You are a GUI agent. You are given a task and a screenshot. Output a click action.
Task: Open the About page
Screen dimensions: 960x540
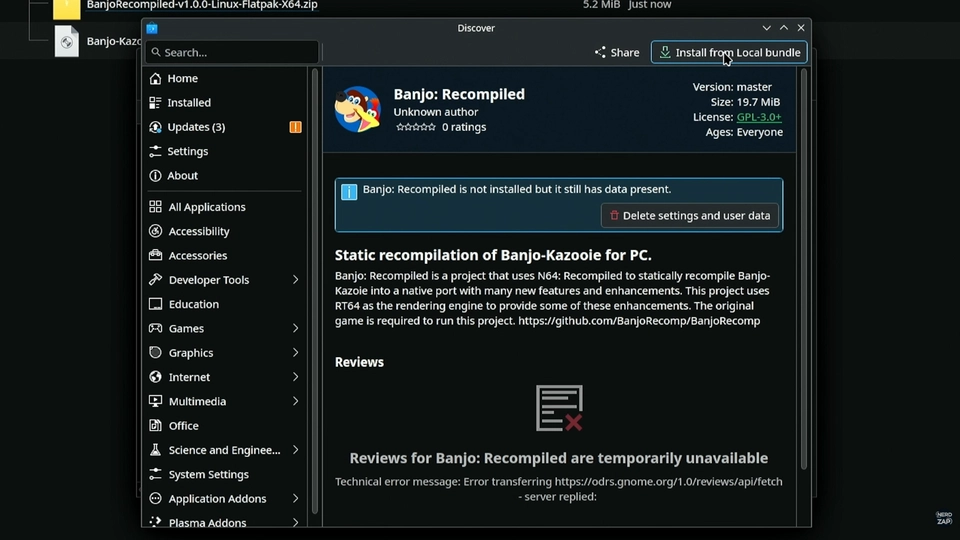tap(182, 176)
